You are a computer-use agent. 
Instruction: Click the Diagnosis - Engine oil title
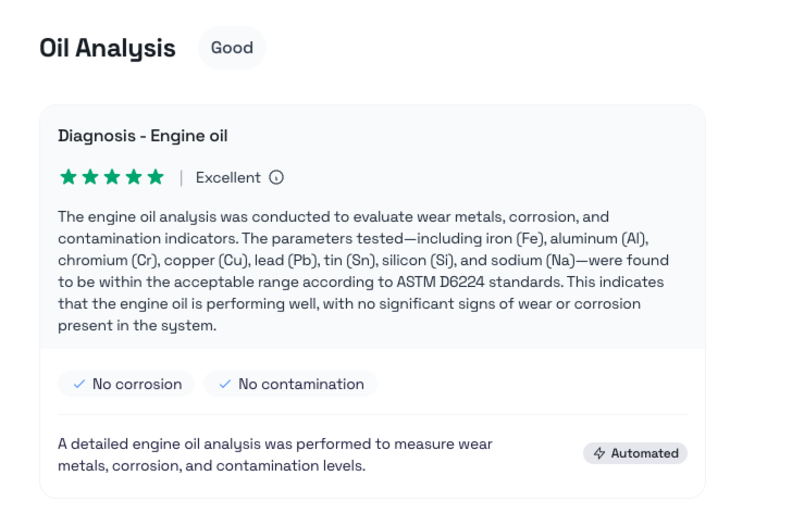[x=143, y=136]
